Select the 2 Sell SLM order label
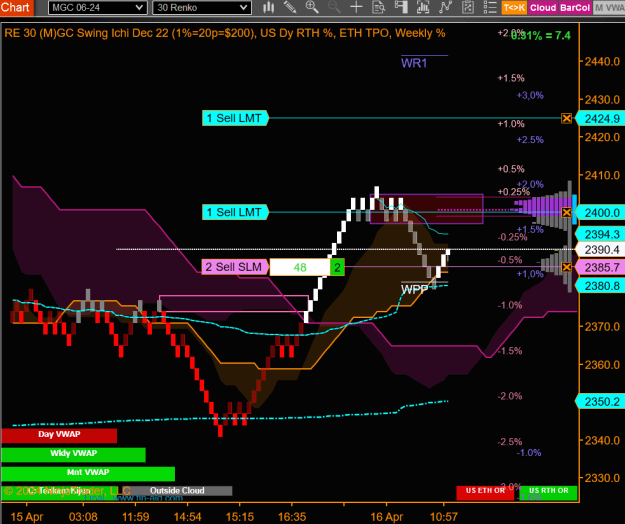This screenshot has height=524, width=625. click(235, 267)
